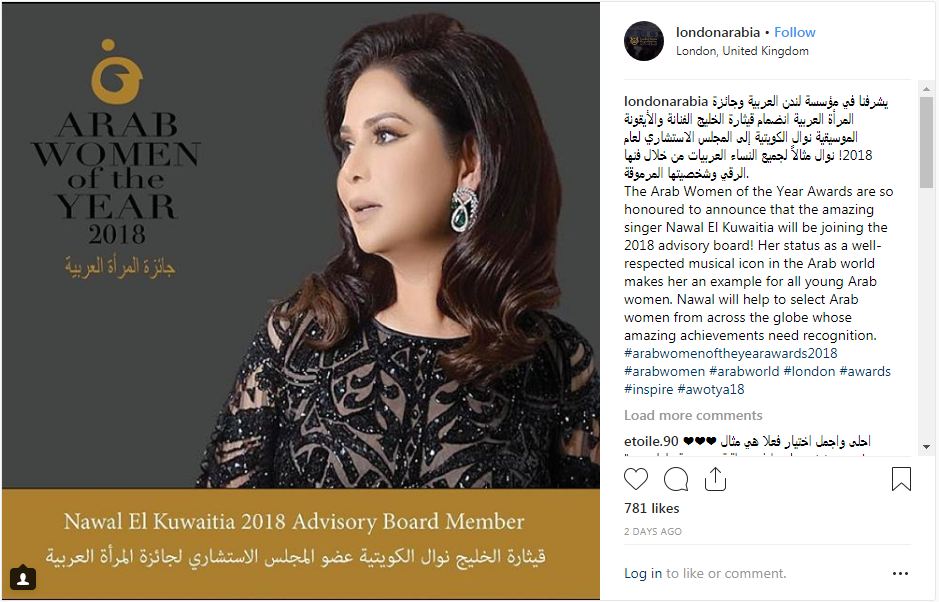Click comments scrollbar down arrow
Viewport: 939px width, 602px height.
pyautogui.click(x=926, y=447)
